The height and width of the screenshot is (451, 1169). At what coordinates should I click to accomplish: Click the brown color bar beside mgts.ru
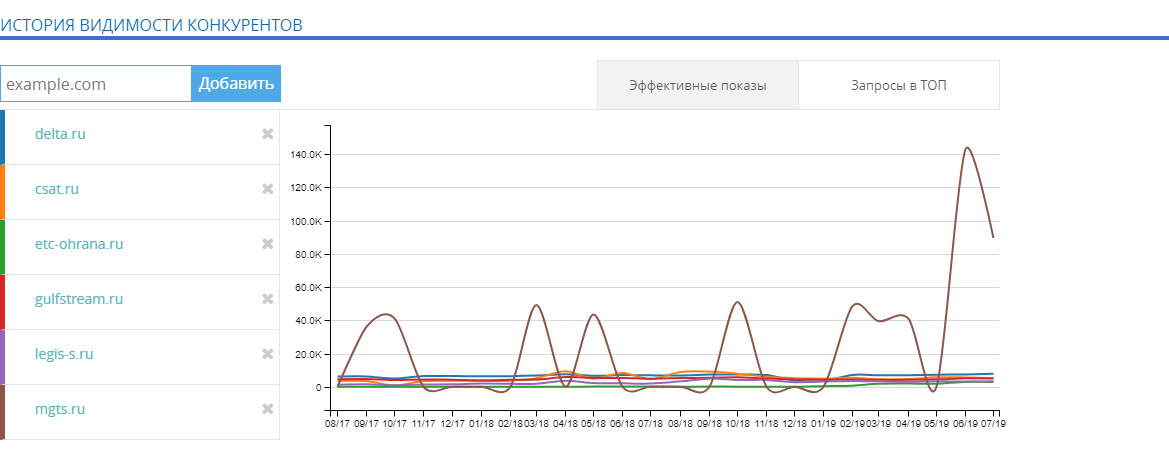pos(3,412)
